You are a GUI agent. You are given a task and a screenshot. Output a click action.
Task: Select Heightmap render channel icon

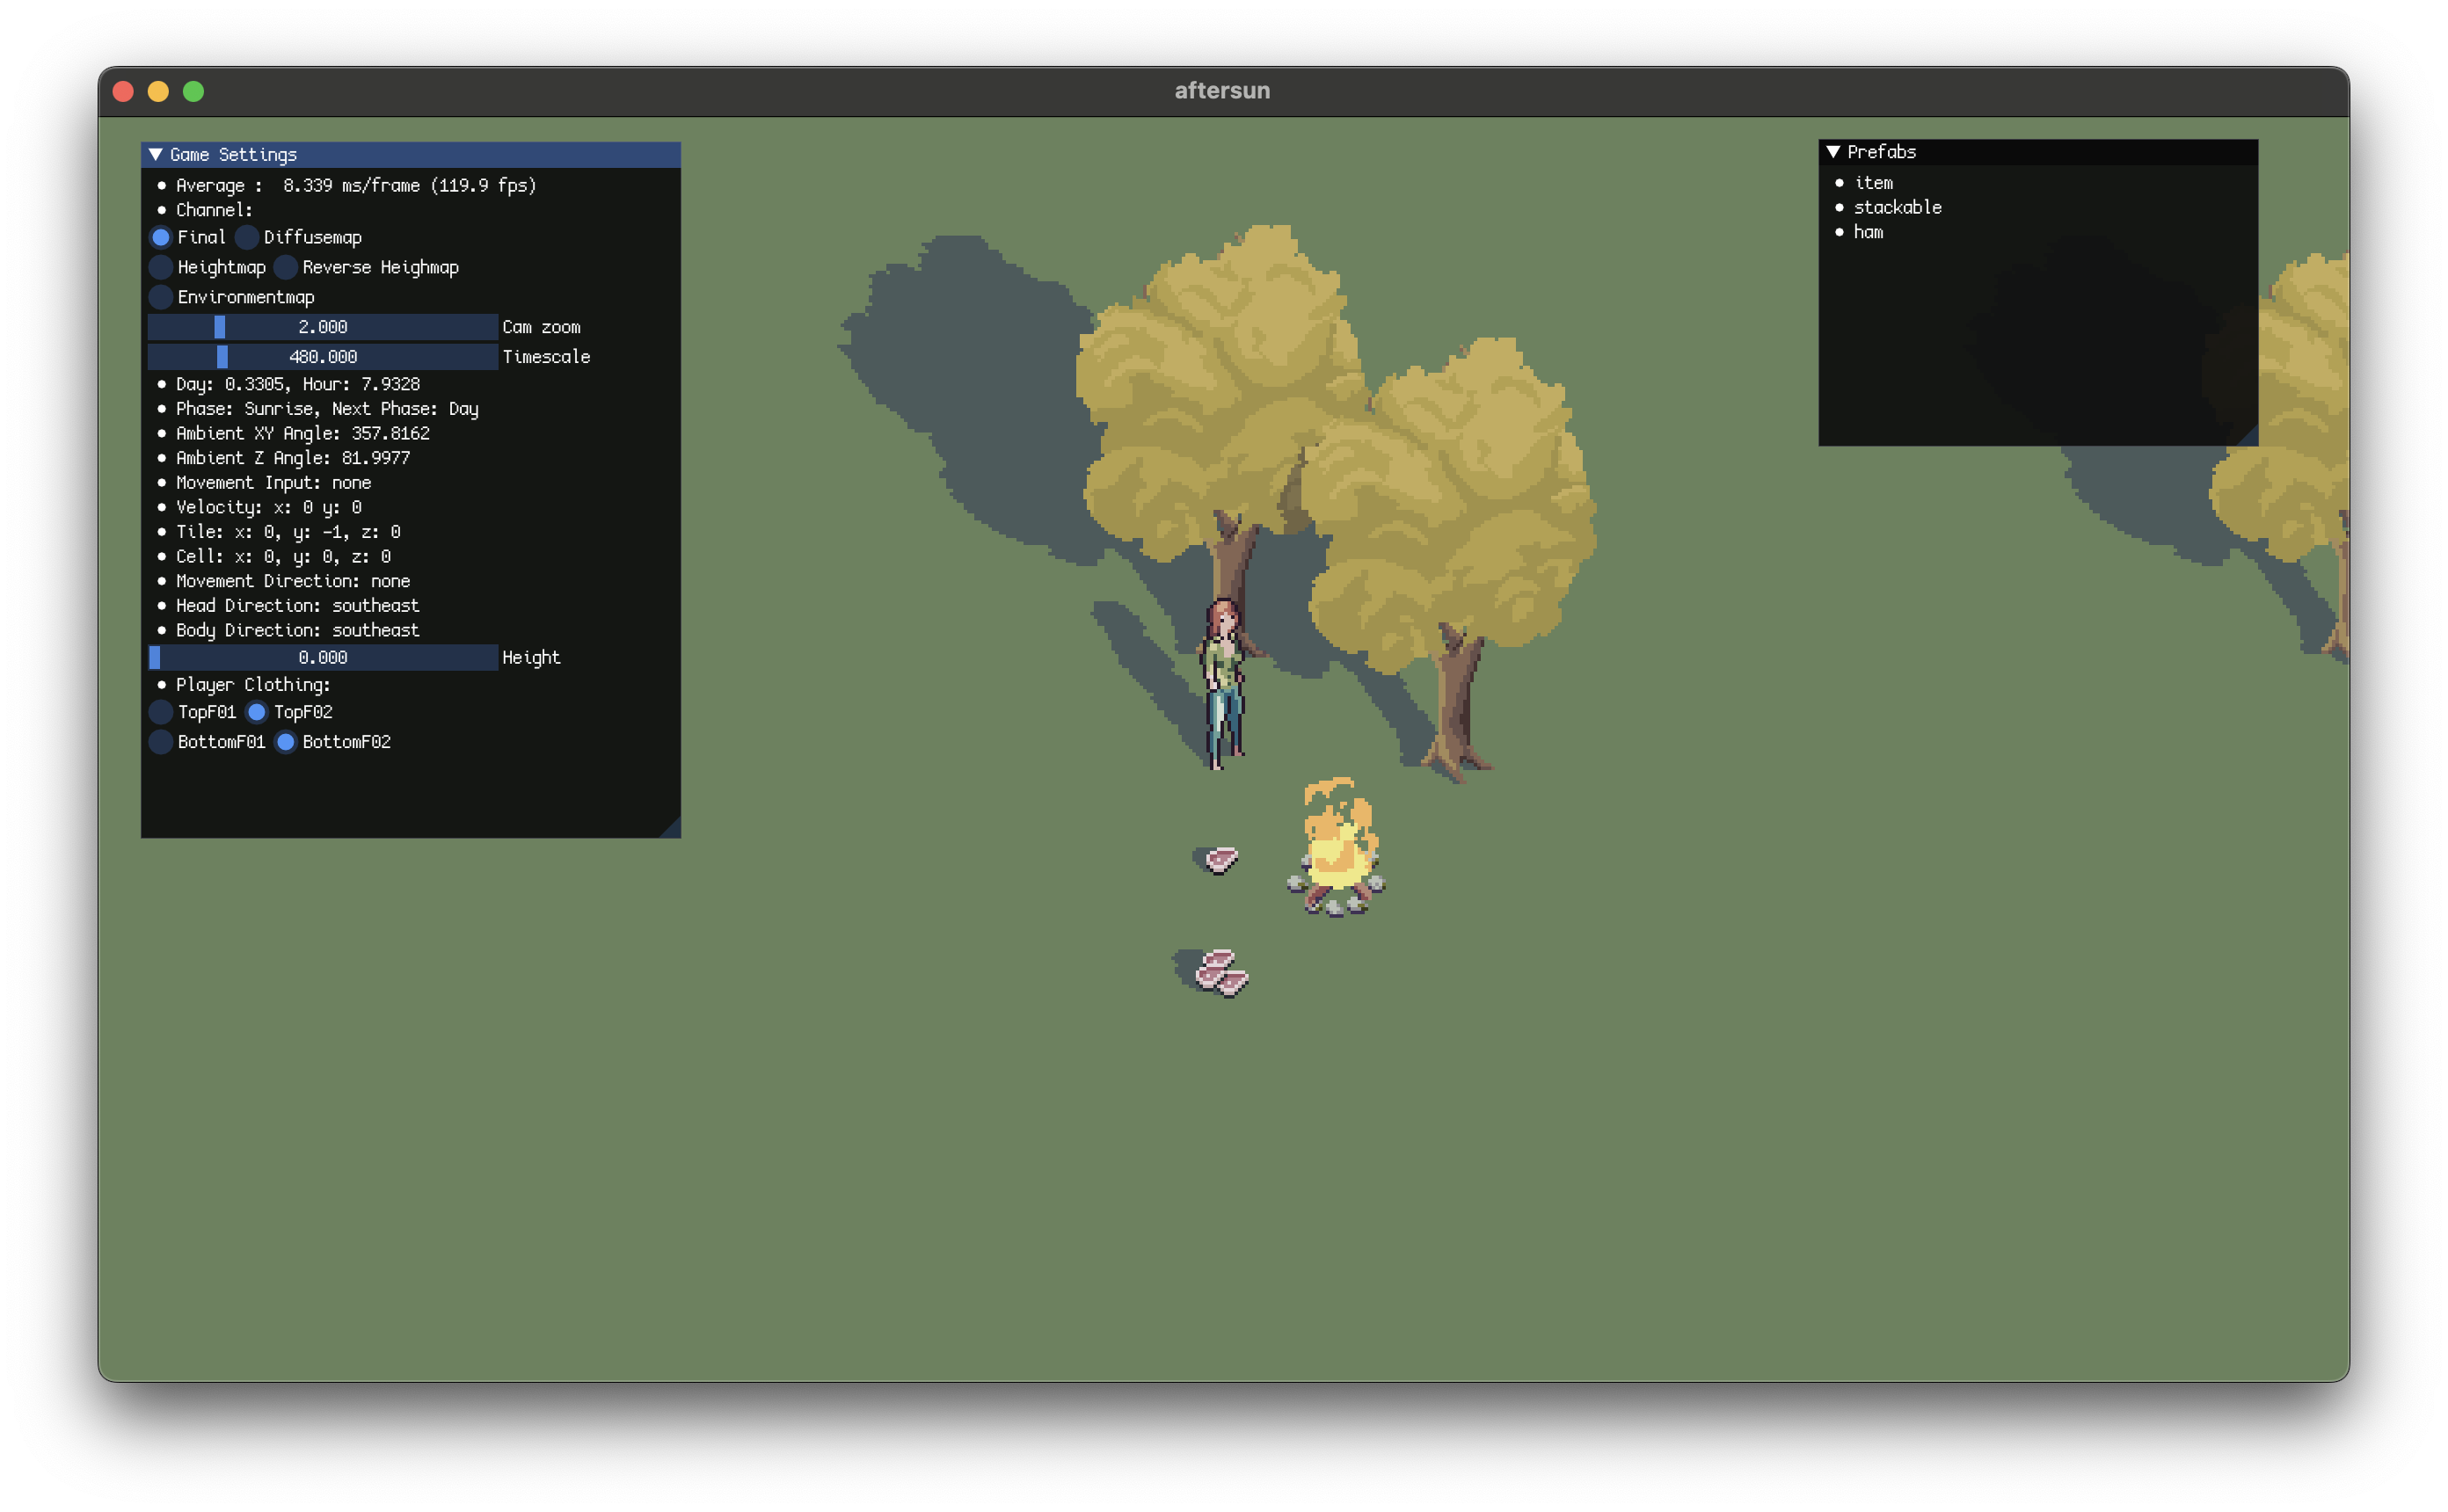(161, 265)
